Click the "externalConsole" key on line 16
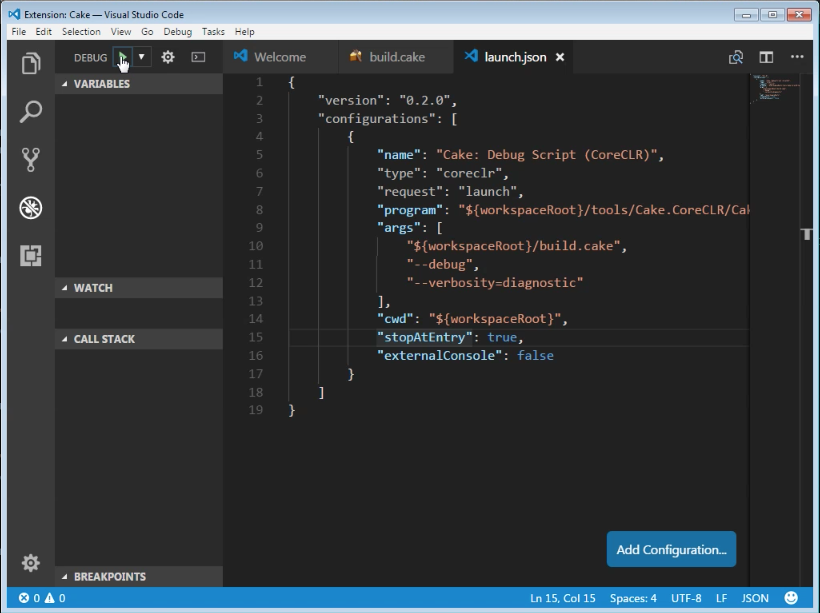Image resolution: width=820 pixels, height=613 pixels. (439, 356)
